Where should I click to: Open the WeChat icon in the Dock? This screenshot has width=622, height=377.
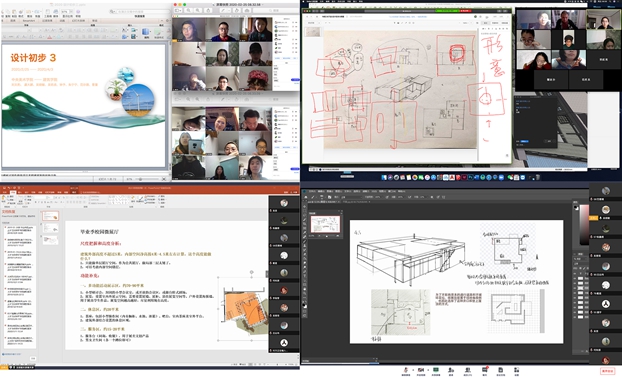coord(510,177)
